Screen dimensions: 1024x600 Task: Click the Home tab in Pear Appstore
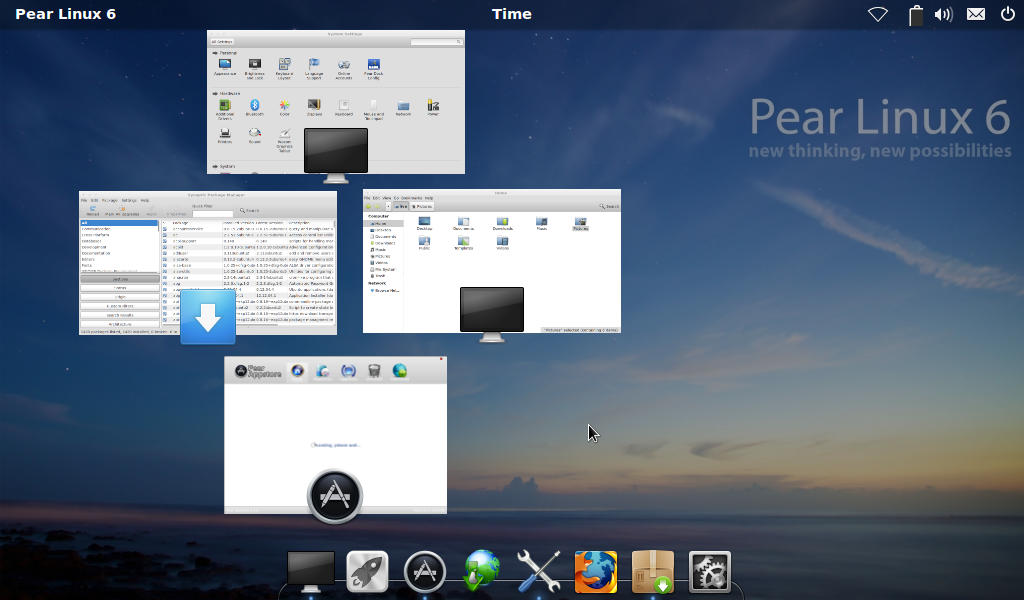(297, 371)
